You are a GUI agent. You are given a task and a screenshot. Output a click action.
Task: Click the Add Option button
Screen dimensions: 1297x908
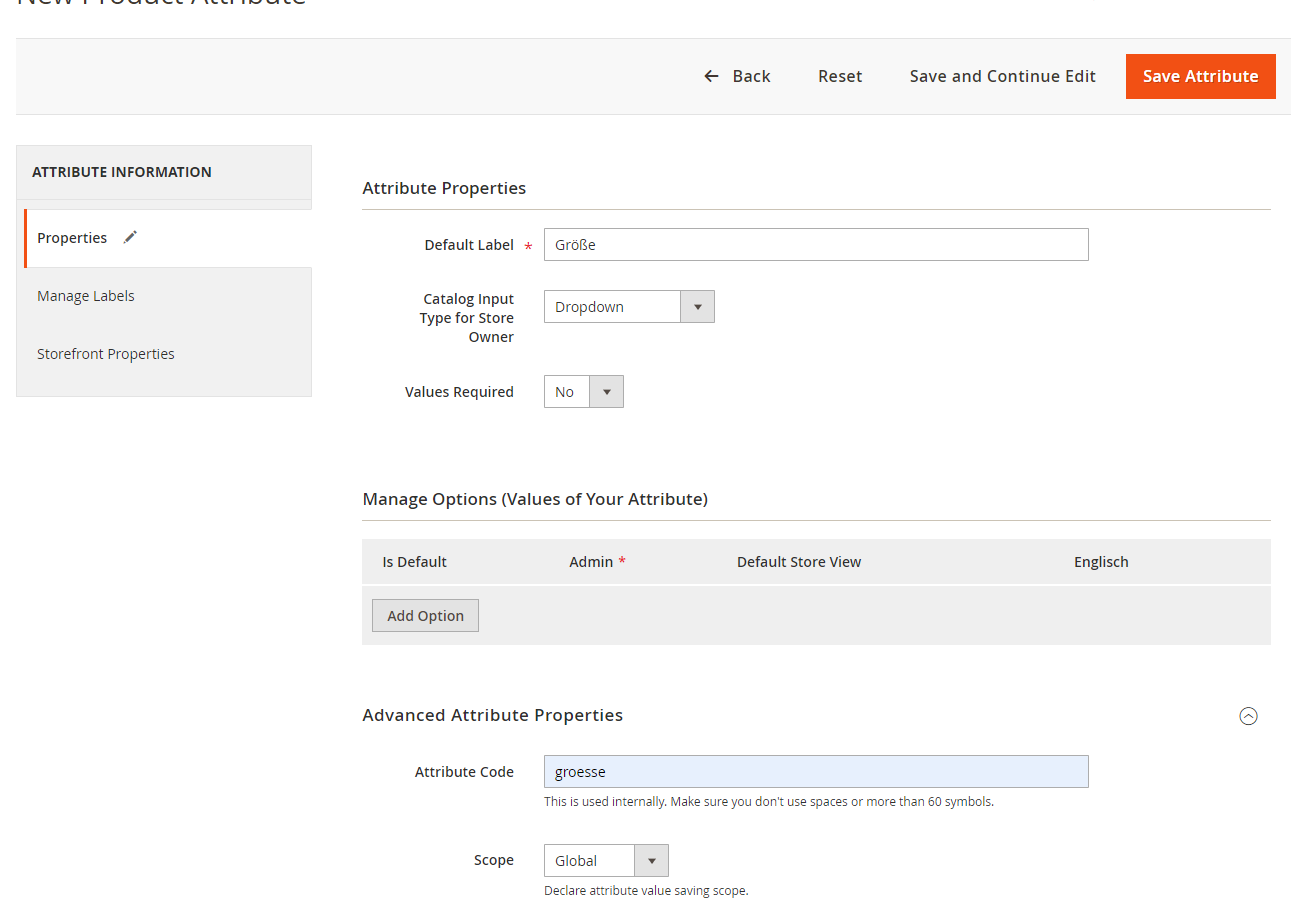425,616
